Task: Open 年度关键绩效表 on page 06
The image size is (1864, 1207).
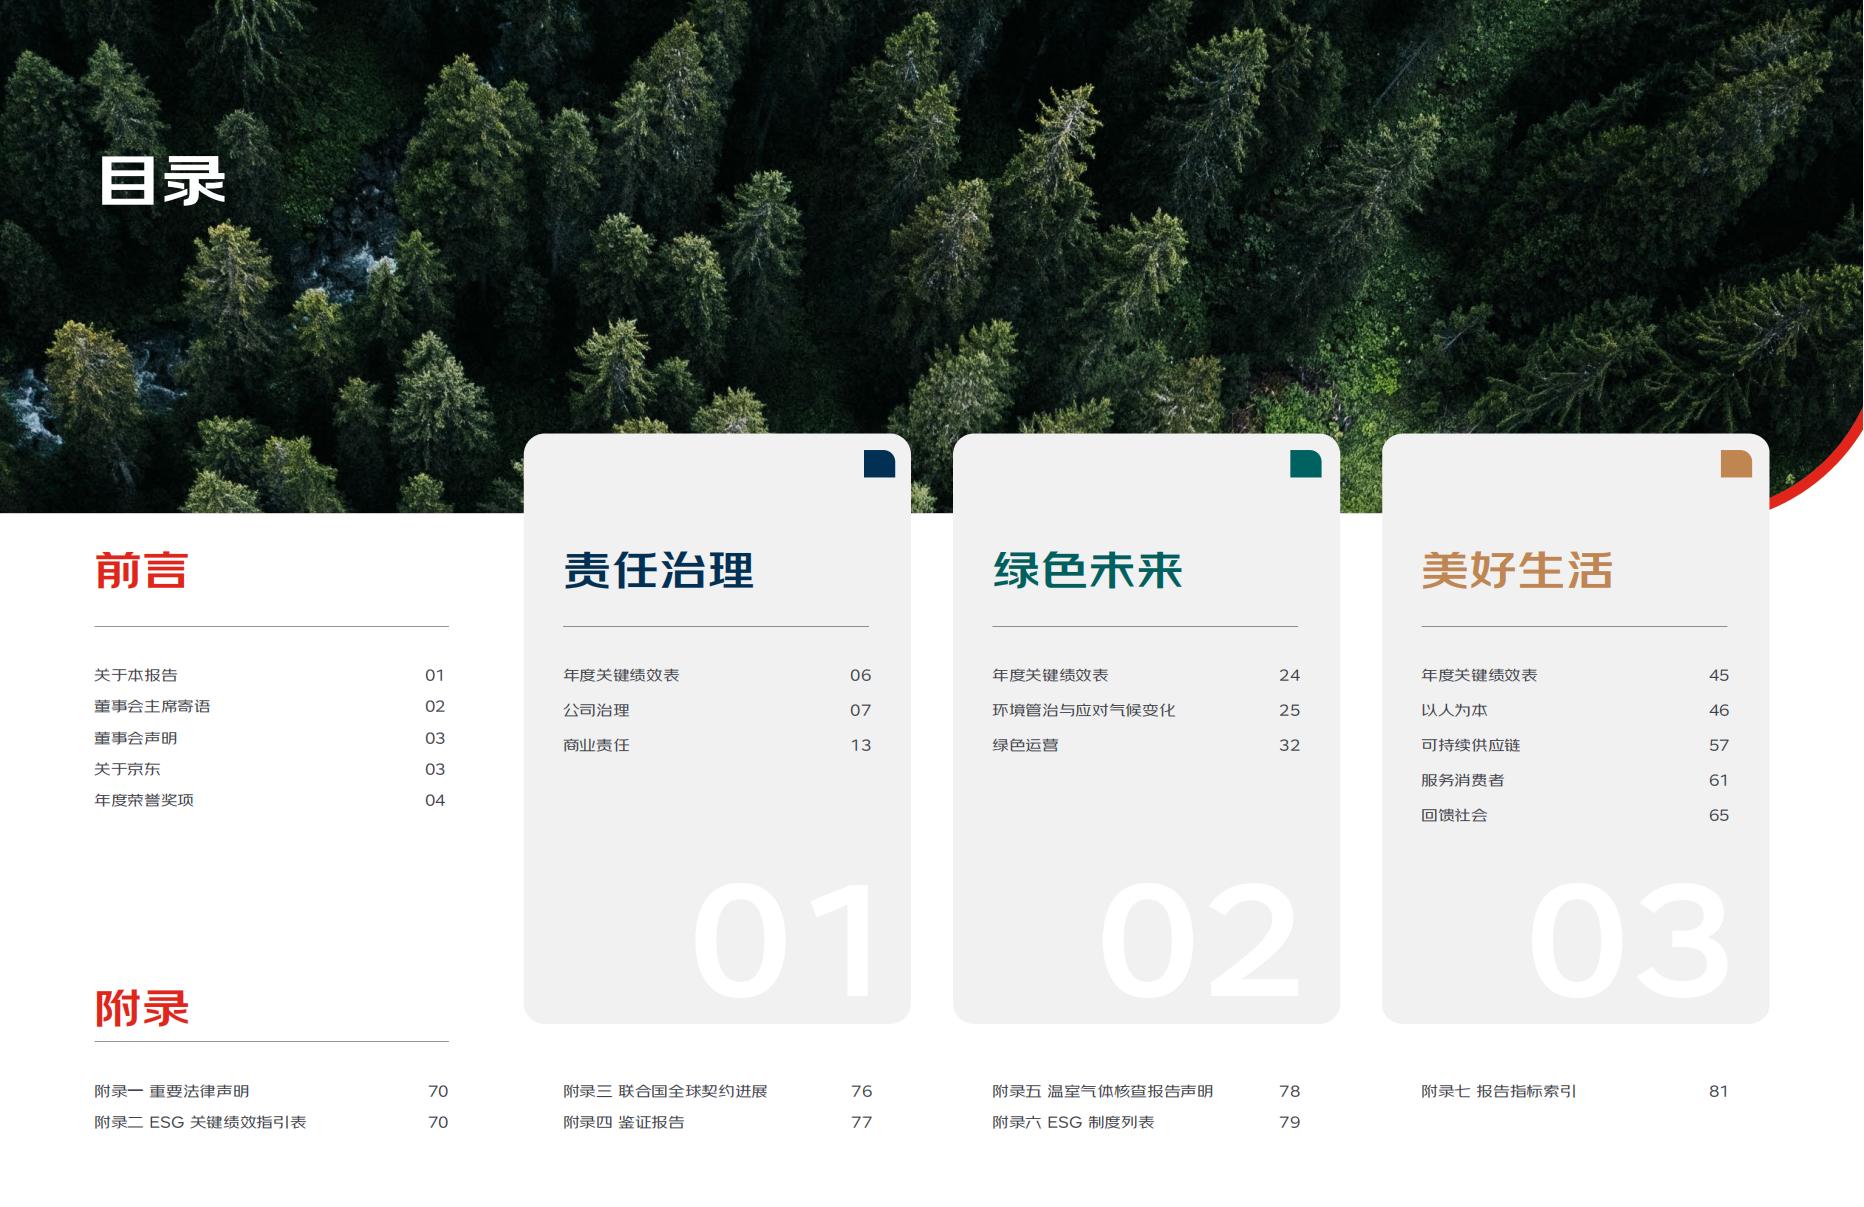Action: (621, 675)
